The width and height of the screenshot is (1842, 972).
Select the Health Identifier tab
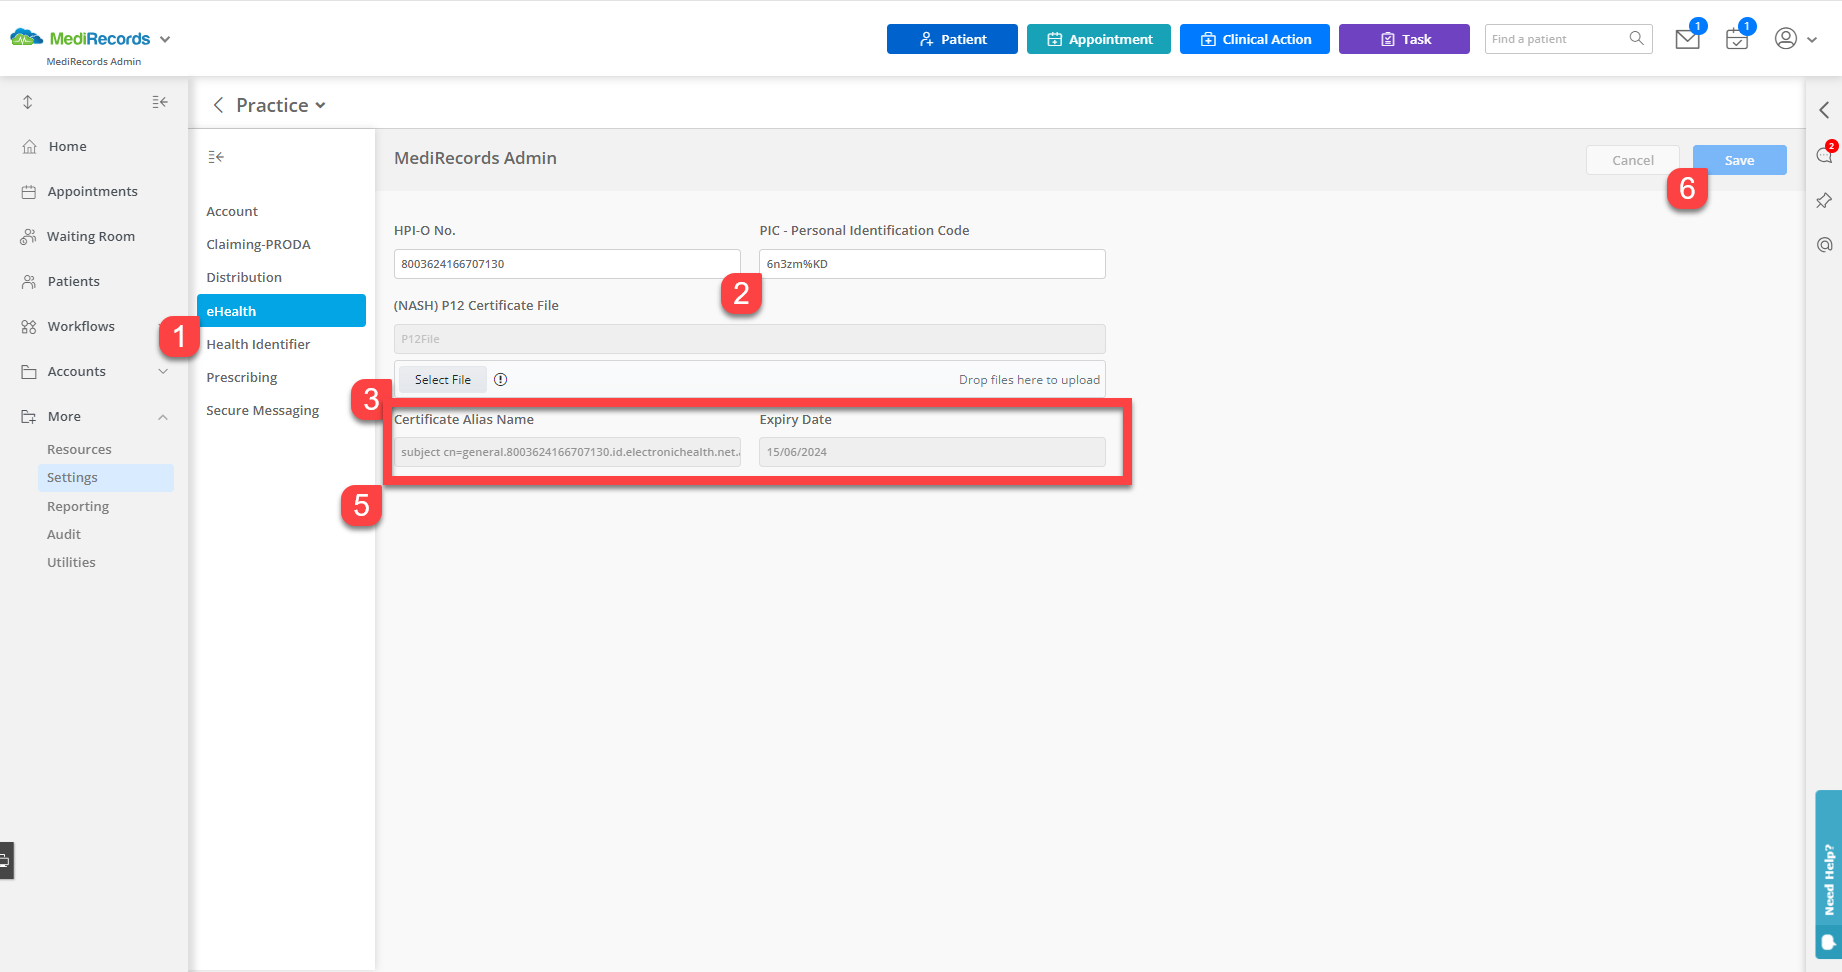point(258,344)
